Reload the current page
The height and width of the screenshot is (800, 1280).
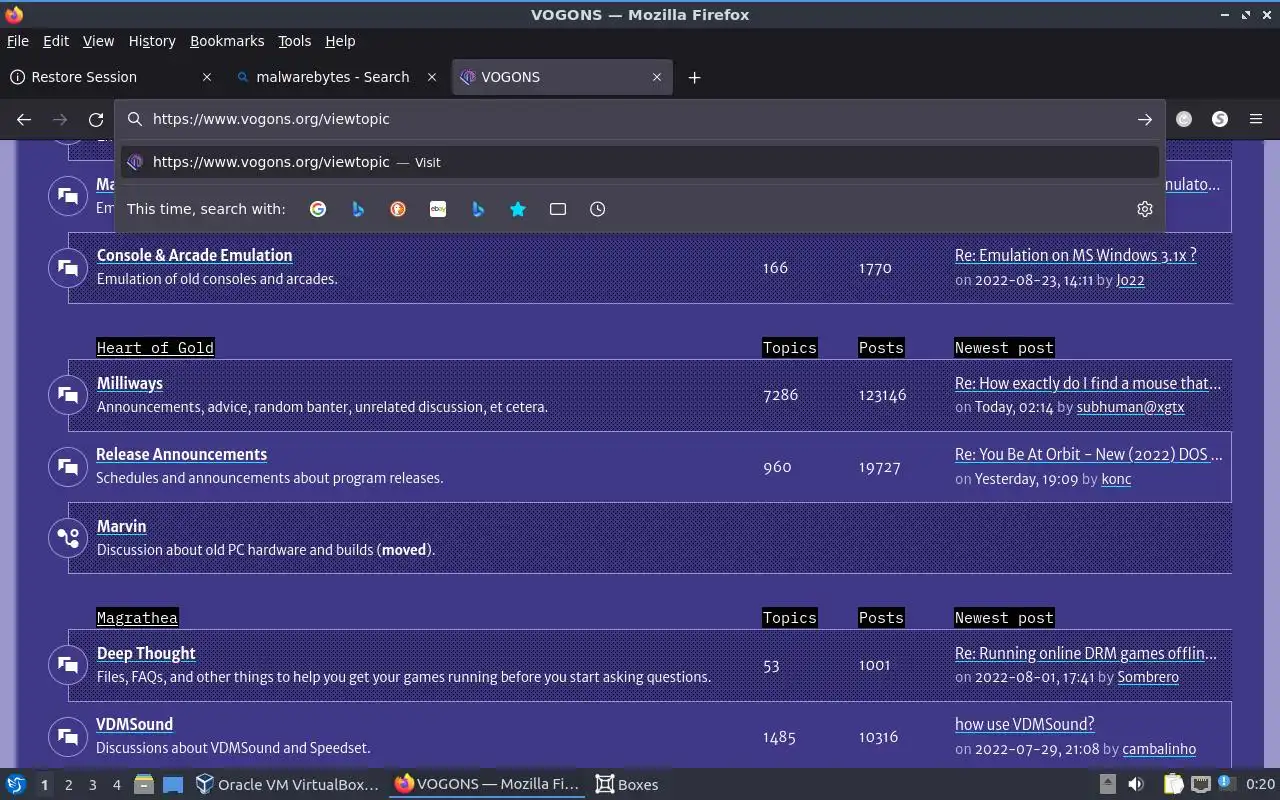[x=96, y=119]
